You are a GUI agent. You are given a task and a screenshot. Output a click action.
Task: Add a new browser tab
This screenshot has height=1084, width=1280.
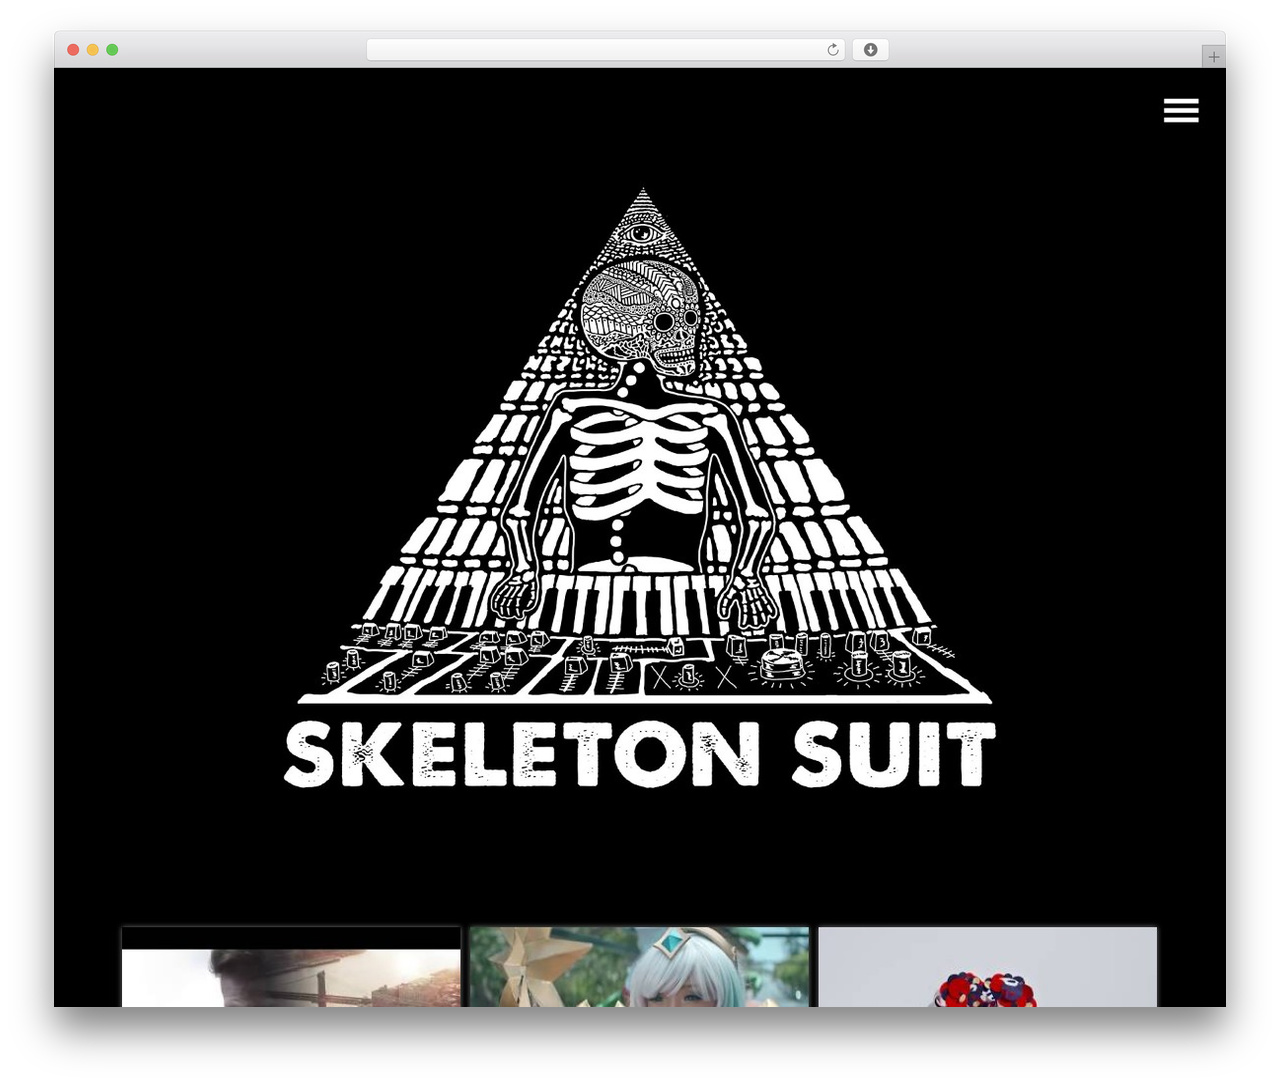[1213, 57]
